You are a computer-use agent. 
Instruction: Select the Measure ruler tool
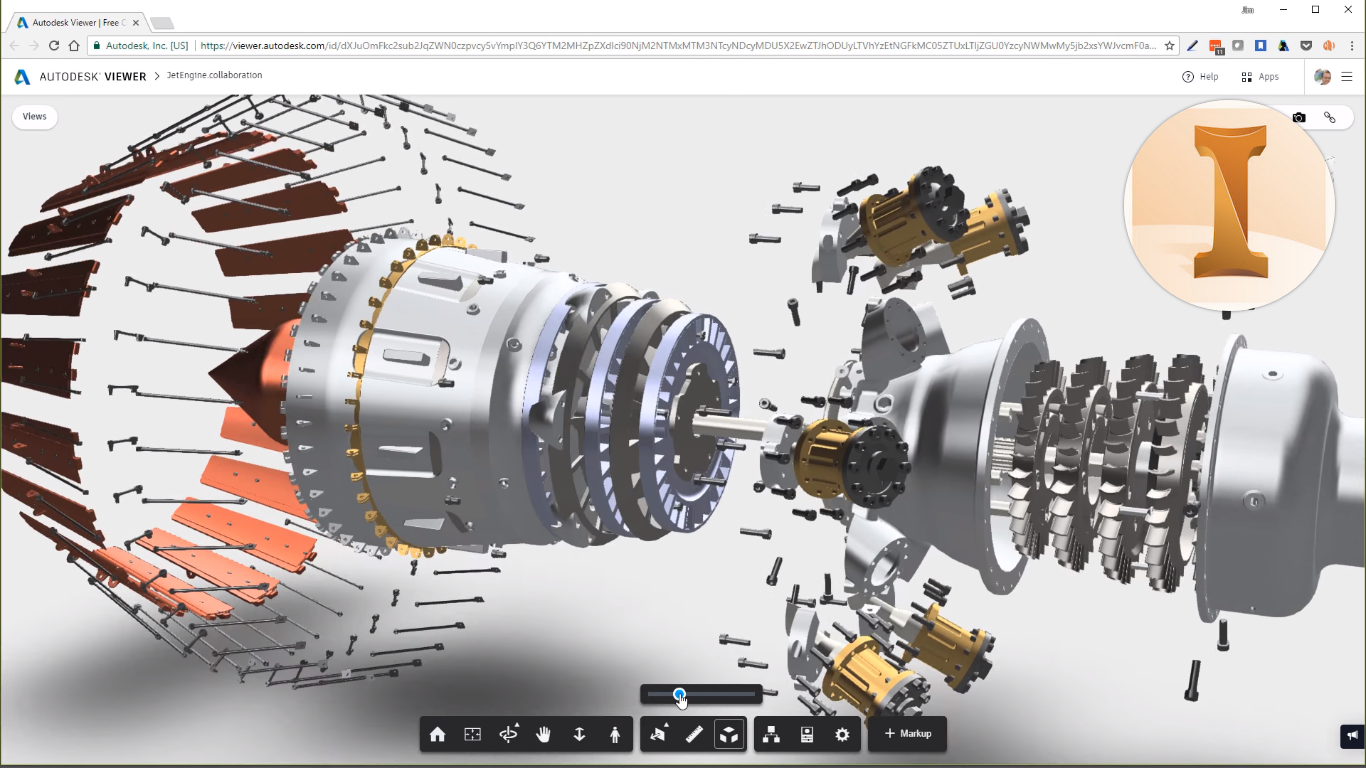pyautogui.click(x=694, y=735)
